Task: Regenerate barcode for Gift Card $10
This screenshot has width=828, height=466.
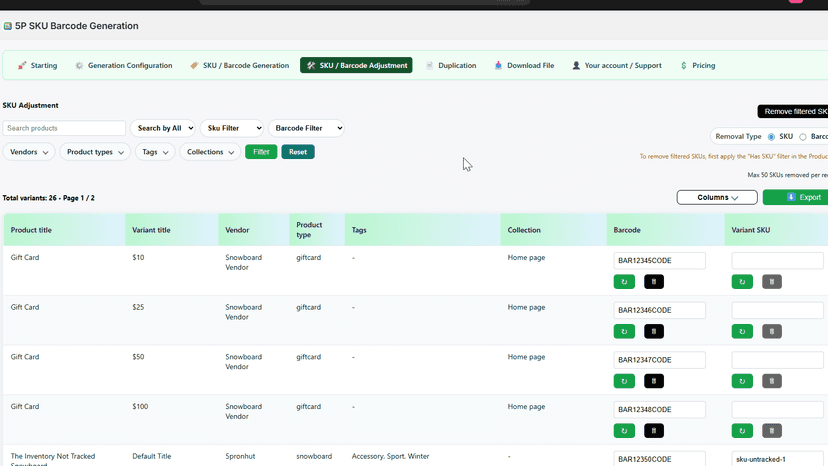Action: point(624,282)
